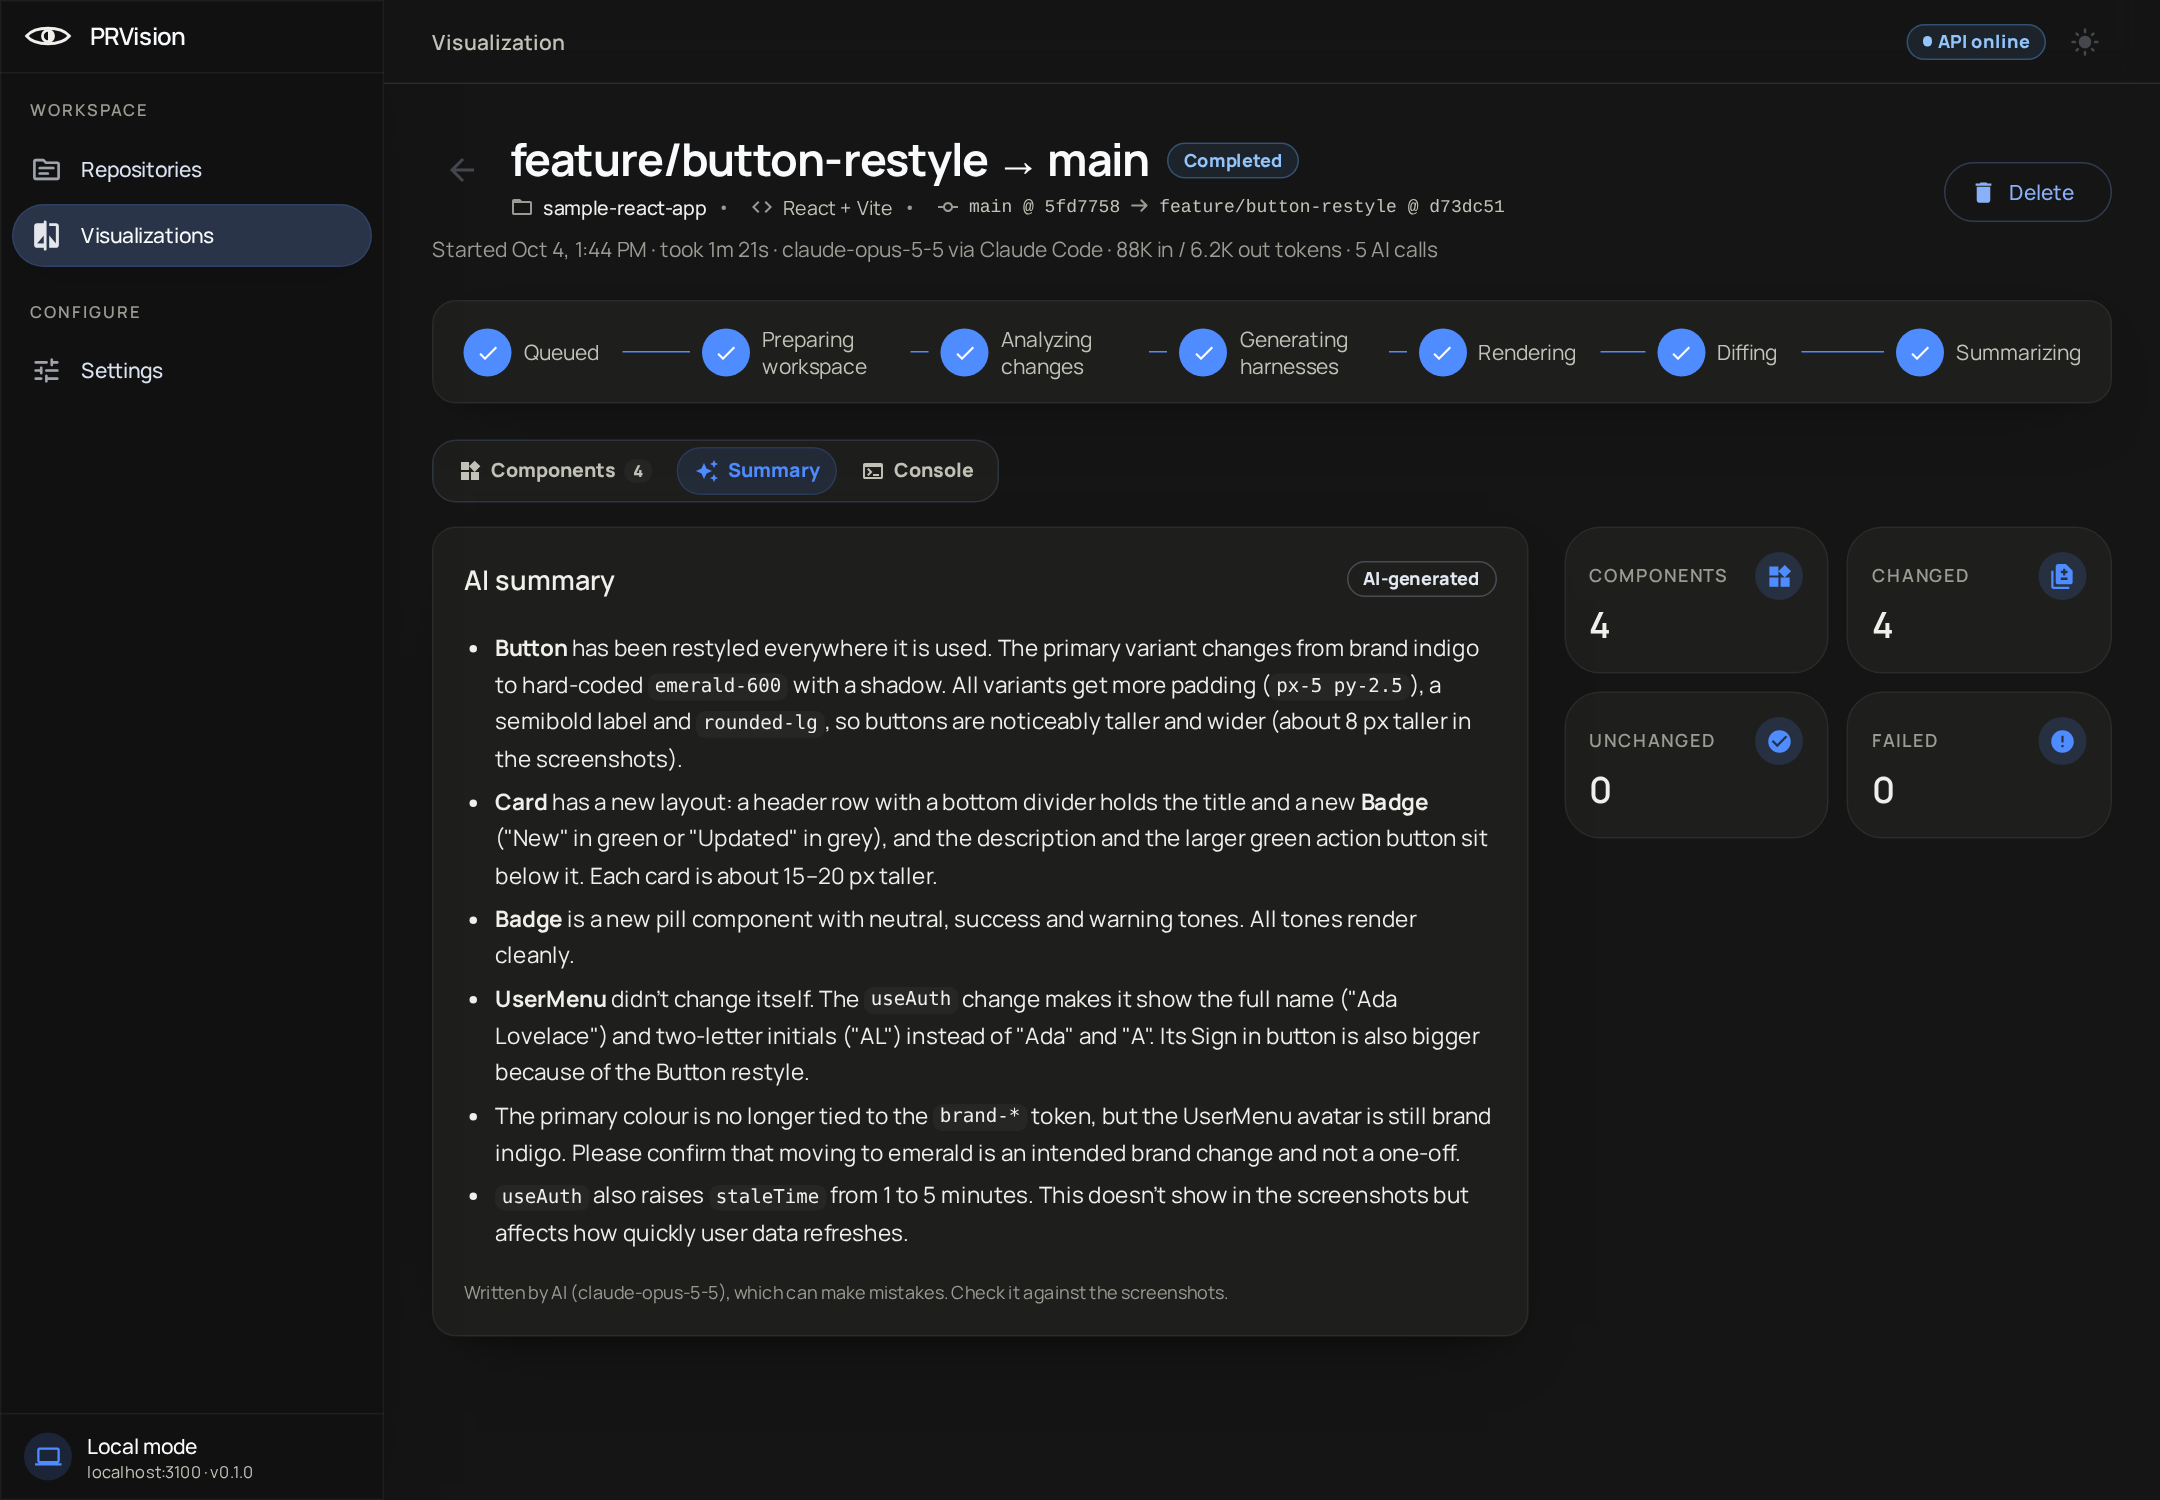Screen dimensions: 2160x1500
Task: Switch to the Summary tab
Action: coord(757,471)
